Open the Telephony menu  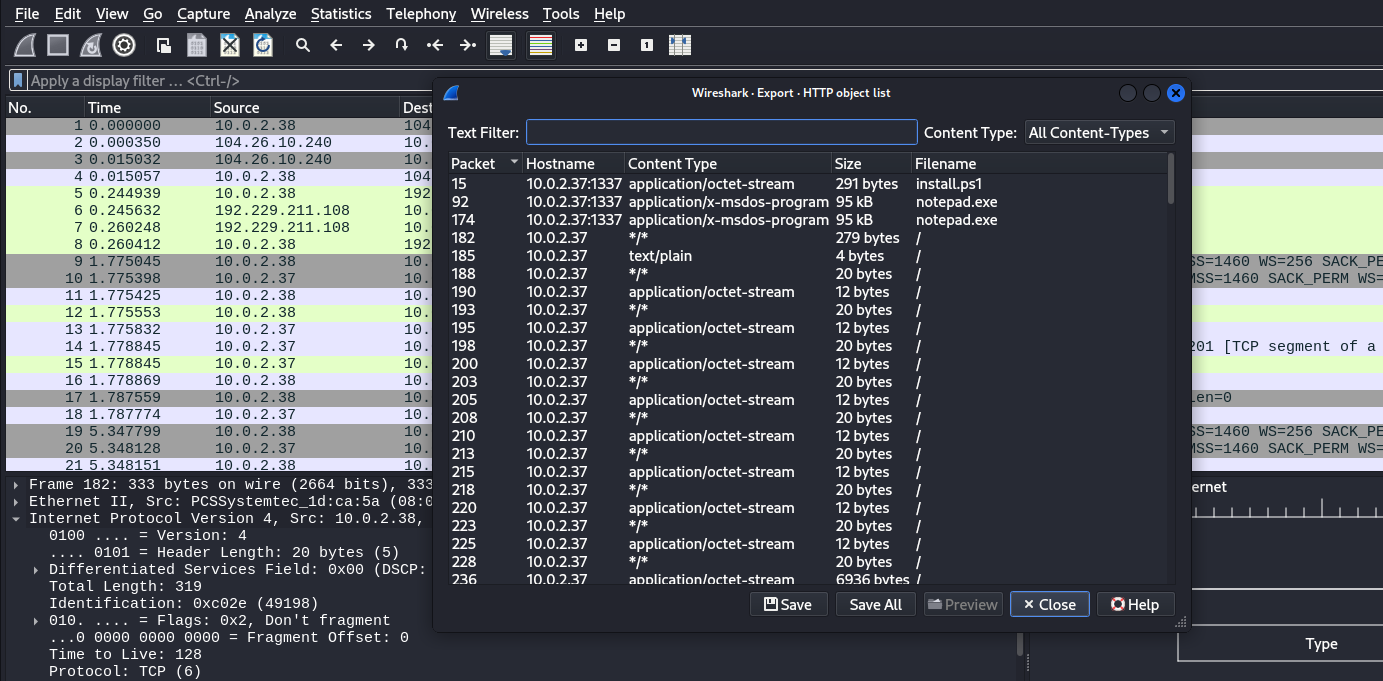[x=421, y=14]
